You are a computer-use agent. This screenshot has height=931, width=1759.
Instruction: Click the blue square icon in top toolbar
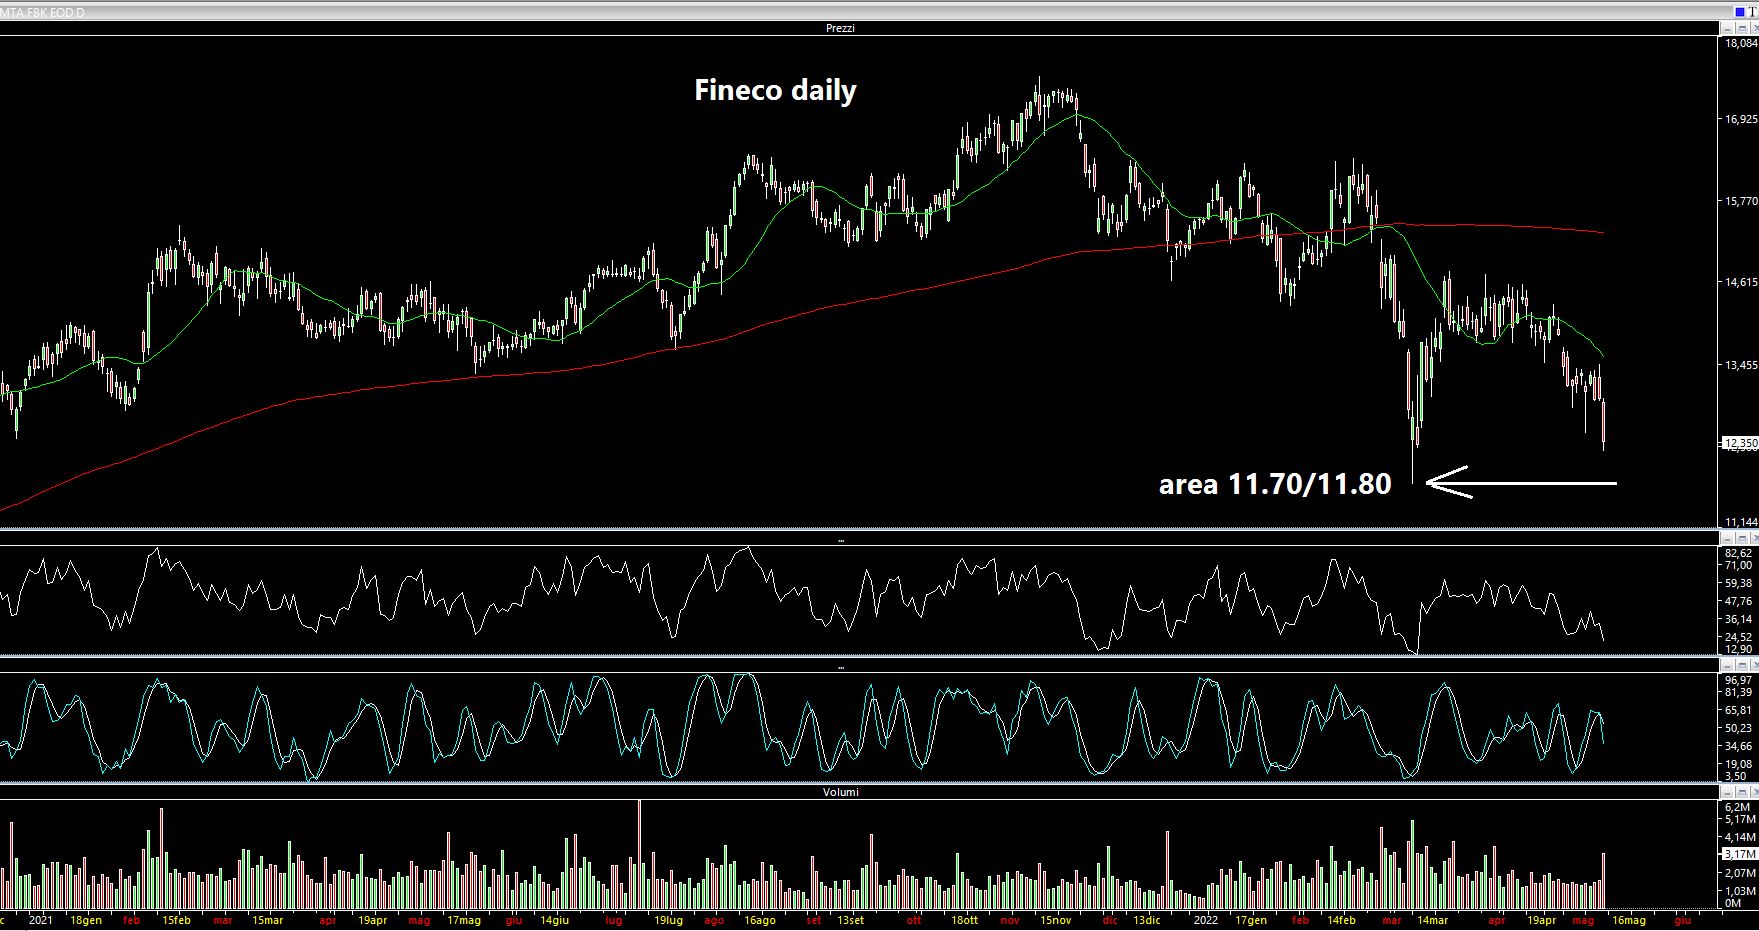tap(1740, 12)
